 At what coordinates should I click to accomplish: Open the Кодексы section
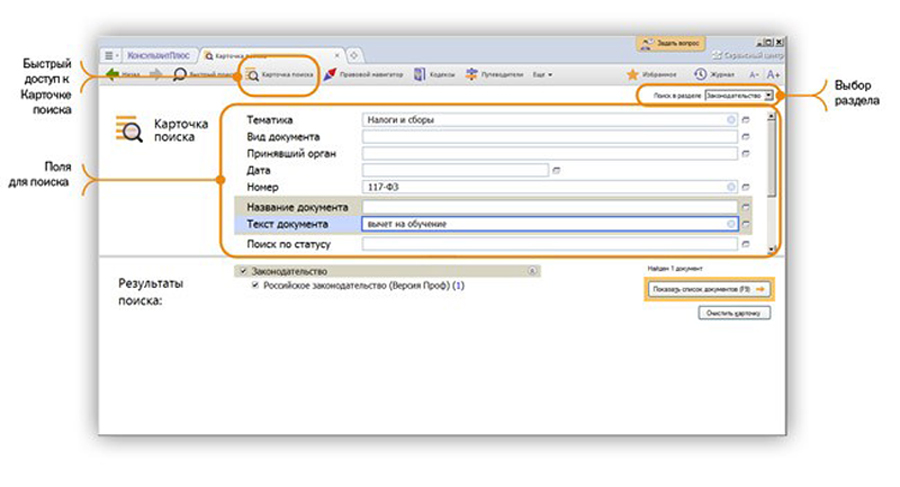click(x=420, y=75)
